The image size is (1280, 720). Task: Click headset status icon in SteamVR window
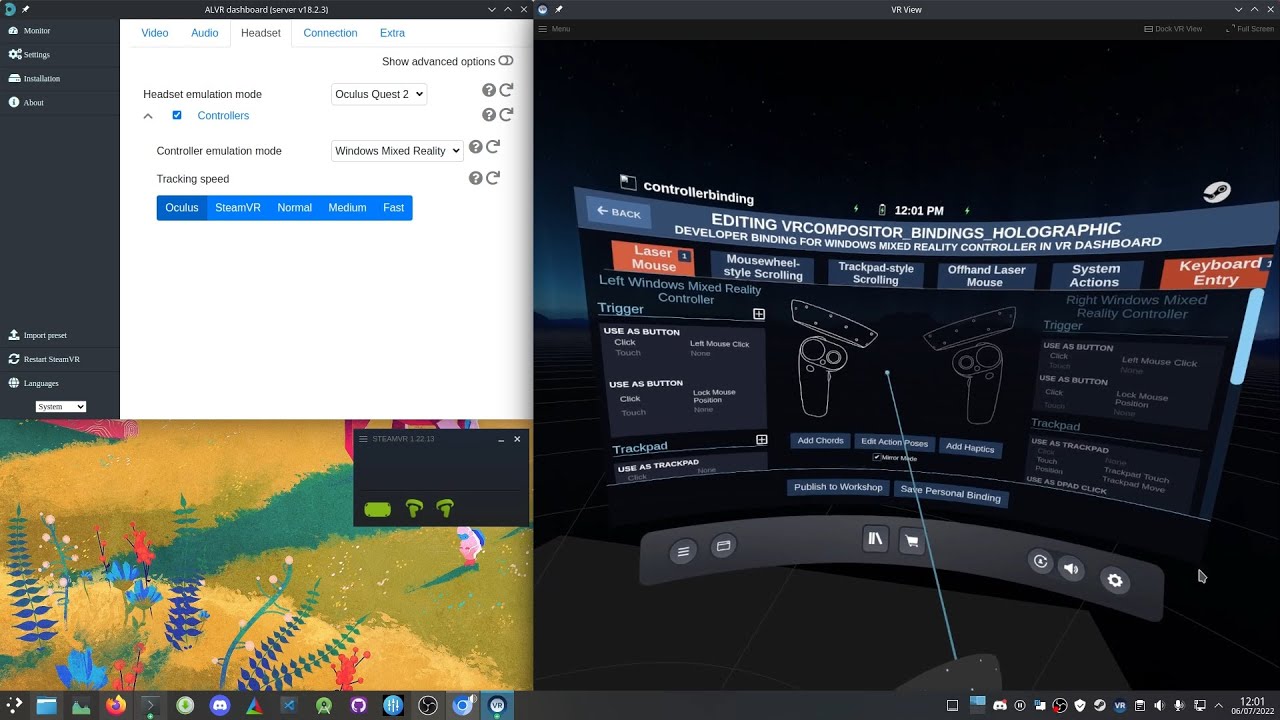(x=378, y=510)
